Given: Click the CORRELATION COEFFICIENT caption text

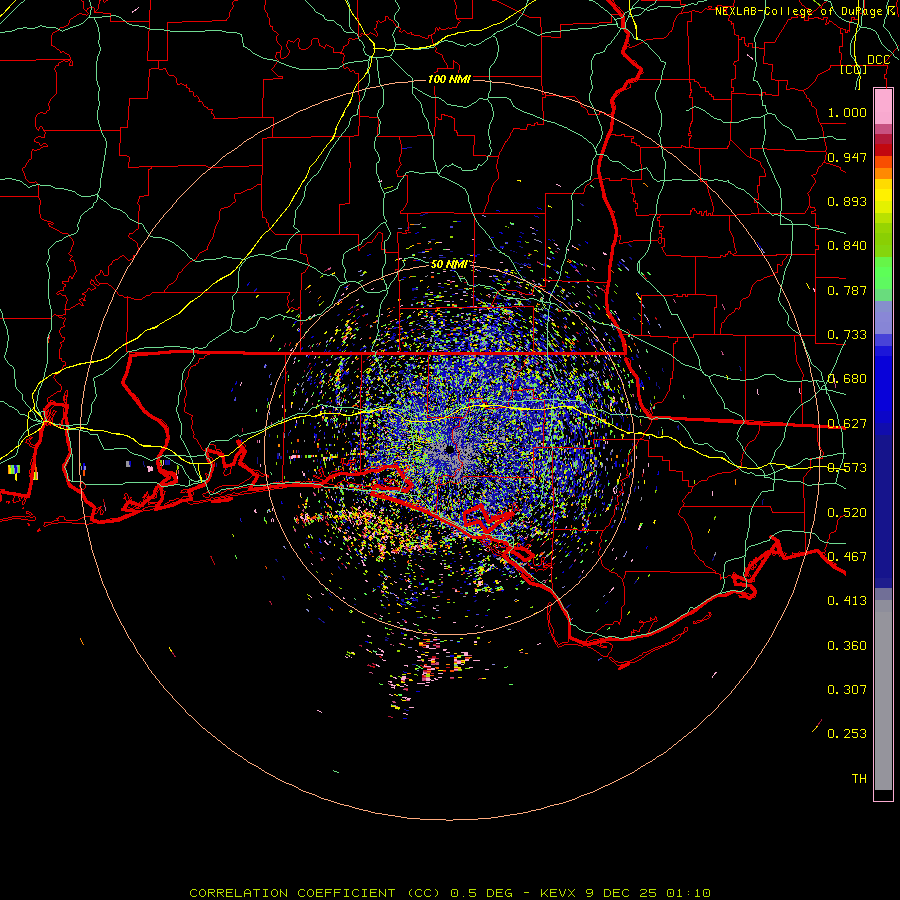Looking at the screenshot, I should [292, 893].
